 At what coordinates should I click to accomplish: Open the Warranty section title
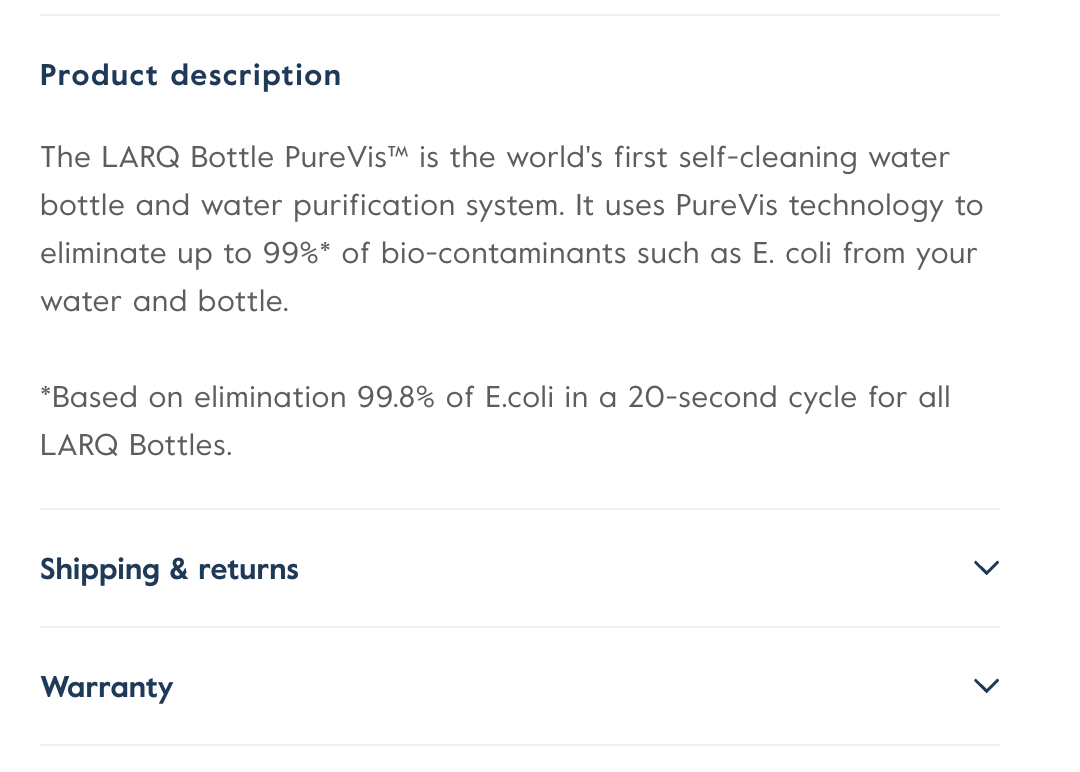pyautogui.click(x=107, y=687)
